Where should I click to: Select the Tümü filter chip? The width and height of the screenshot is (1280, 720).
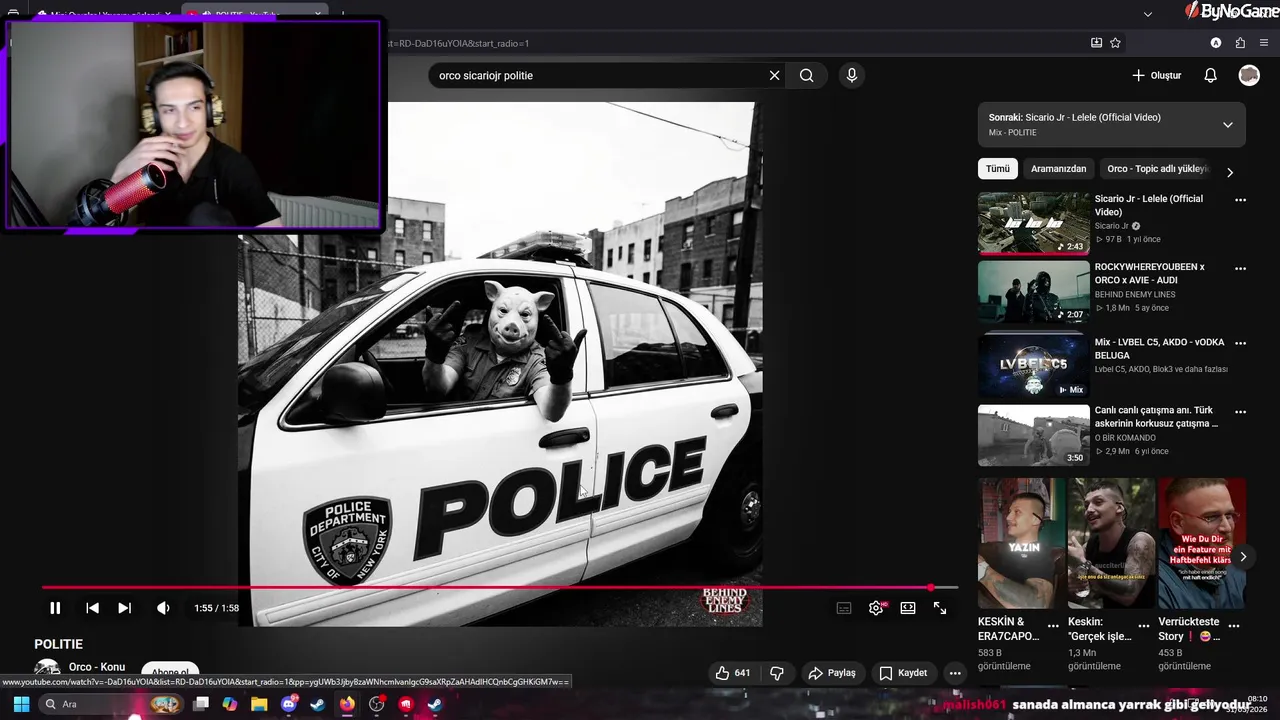tap(998, 169)
